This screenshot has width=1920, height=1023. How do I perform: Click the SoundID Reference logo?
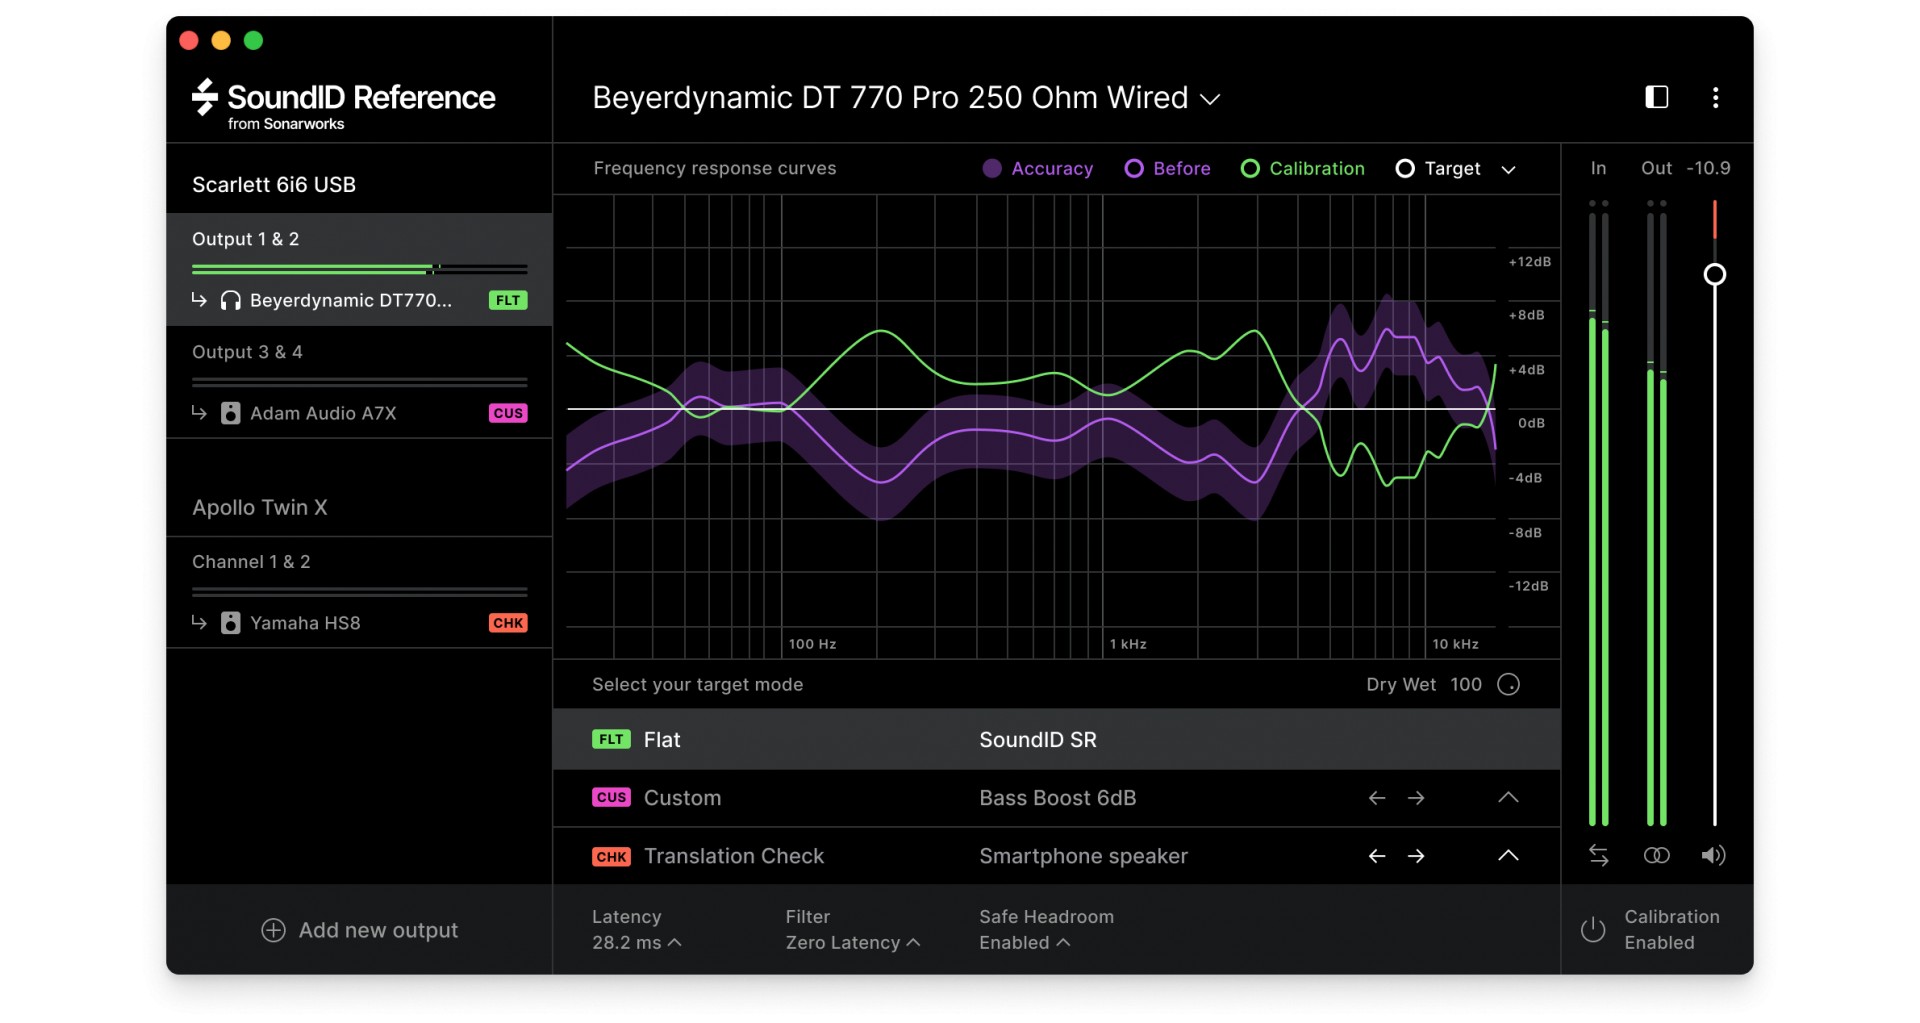pyautogui.click(x=343, y=103)
